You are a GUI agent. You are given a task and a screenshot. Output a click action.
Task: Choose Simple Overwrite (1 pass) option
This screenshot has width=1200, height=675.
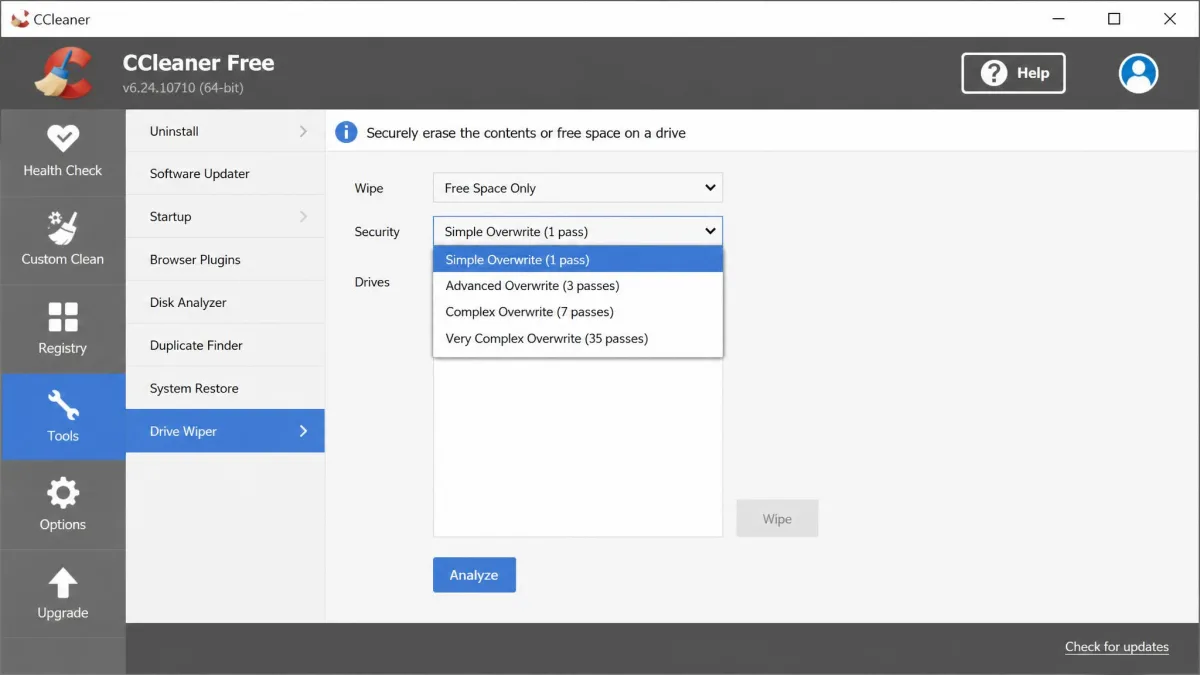(x=578, y=260)
